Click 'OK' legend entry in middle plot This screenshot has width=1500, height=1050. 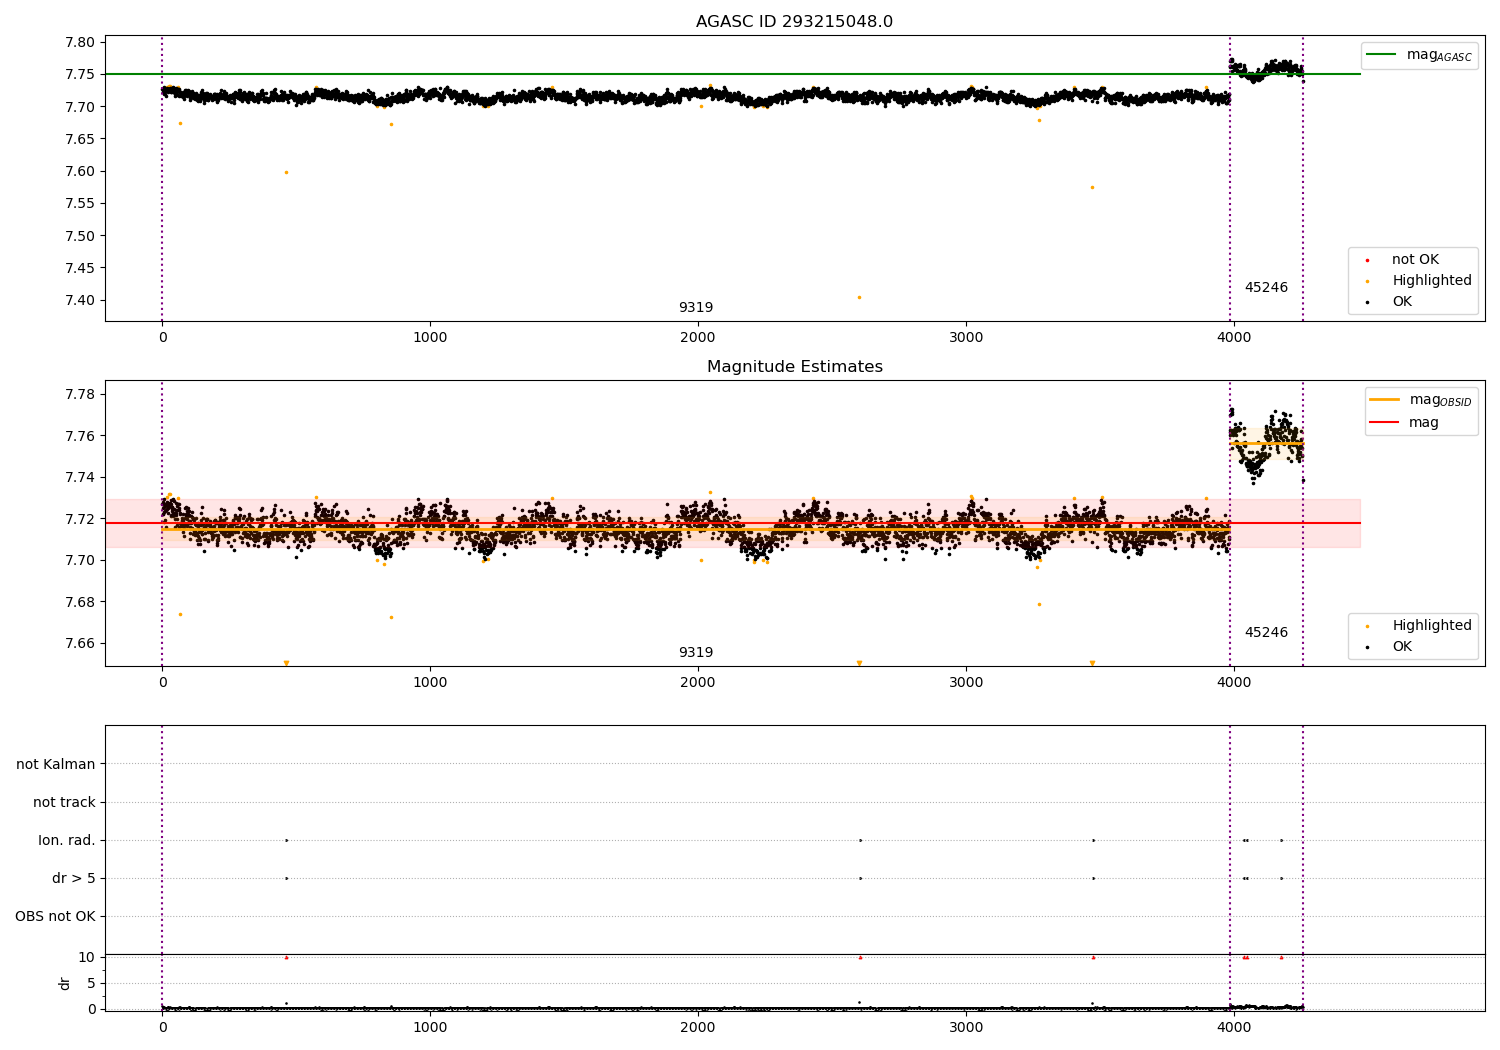tap(1402, 647)
